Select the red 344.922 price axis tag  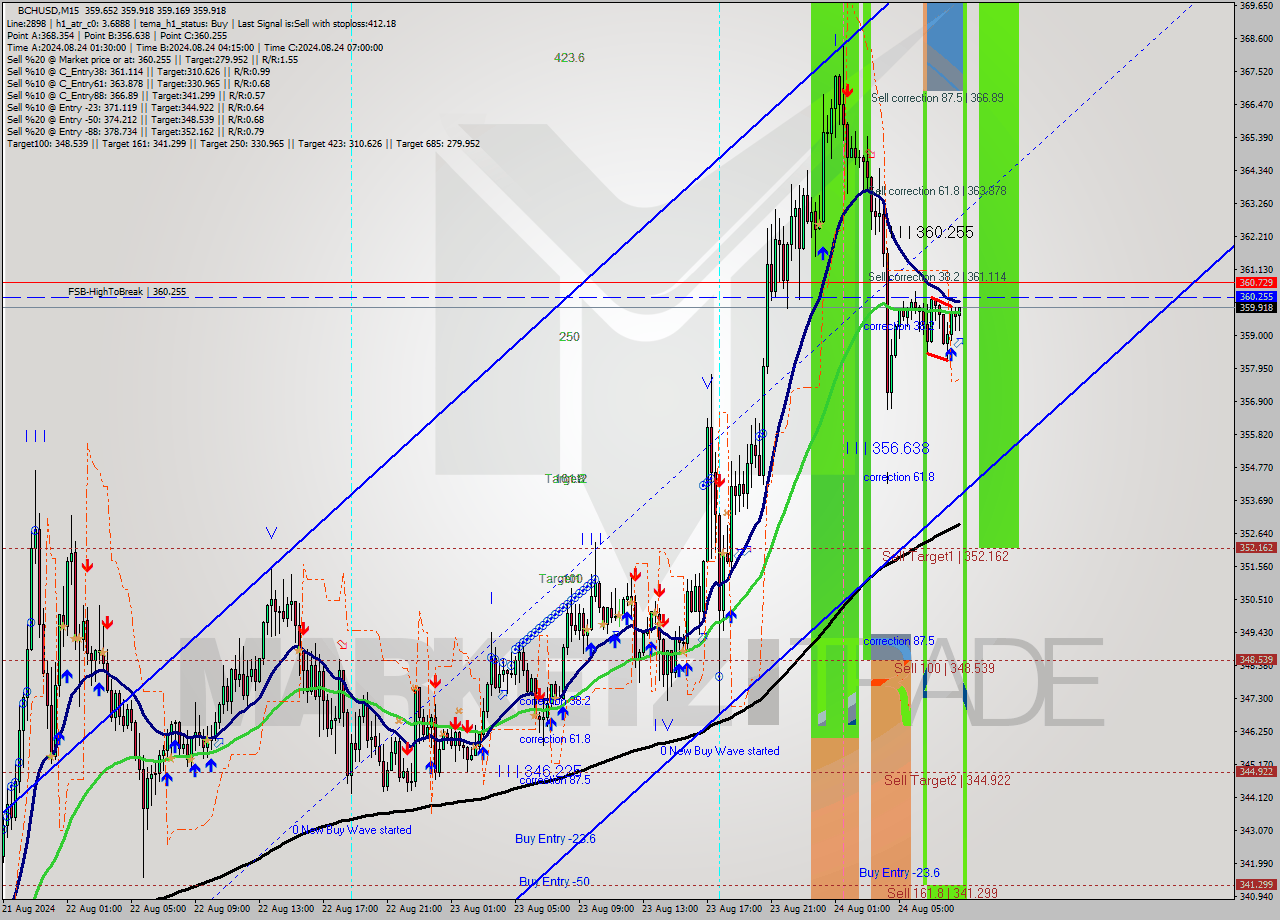(x=1256, y=771)
